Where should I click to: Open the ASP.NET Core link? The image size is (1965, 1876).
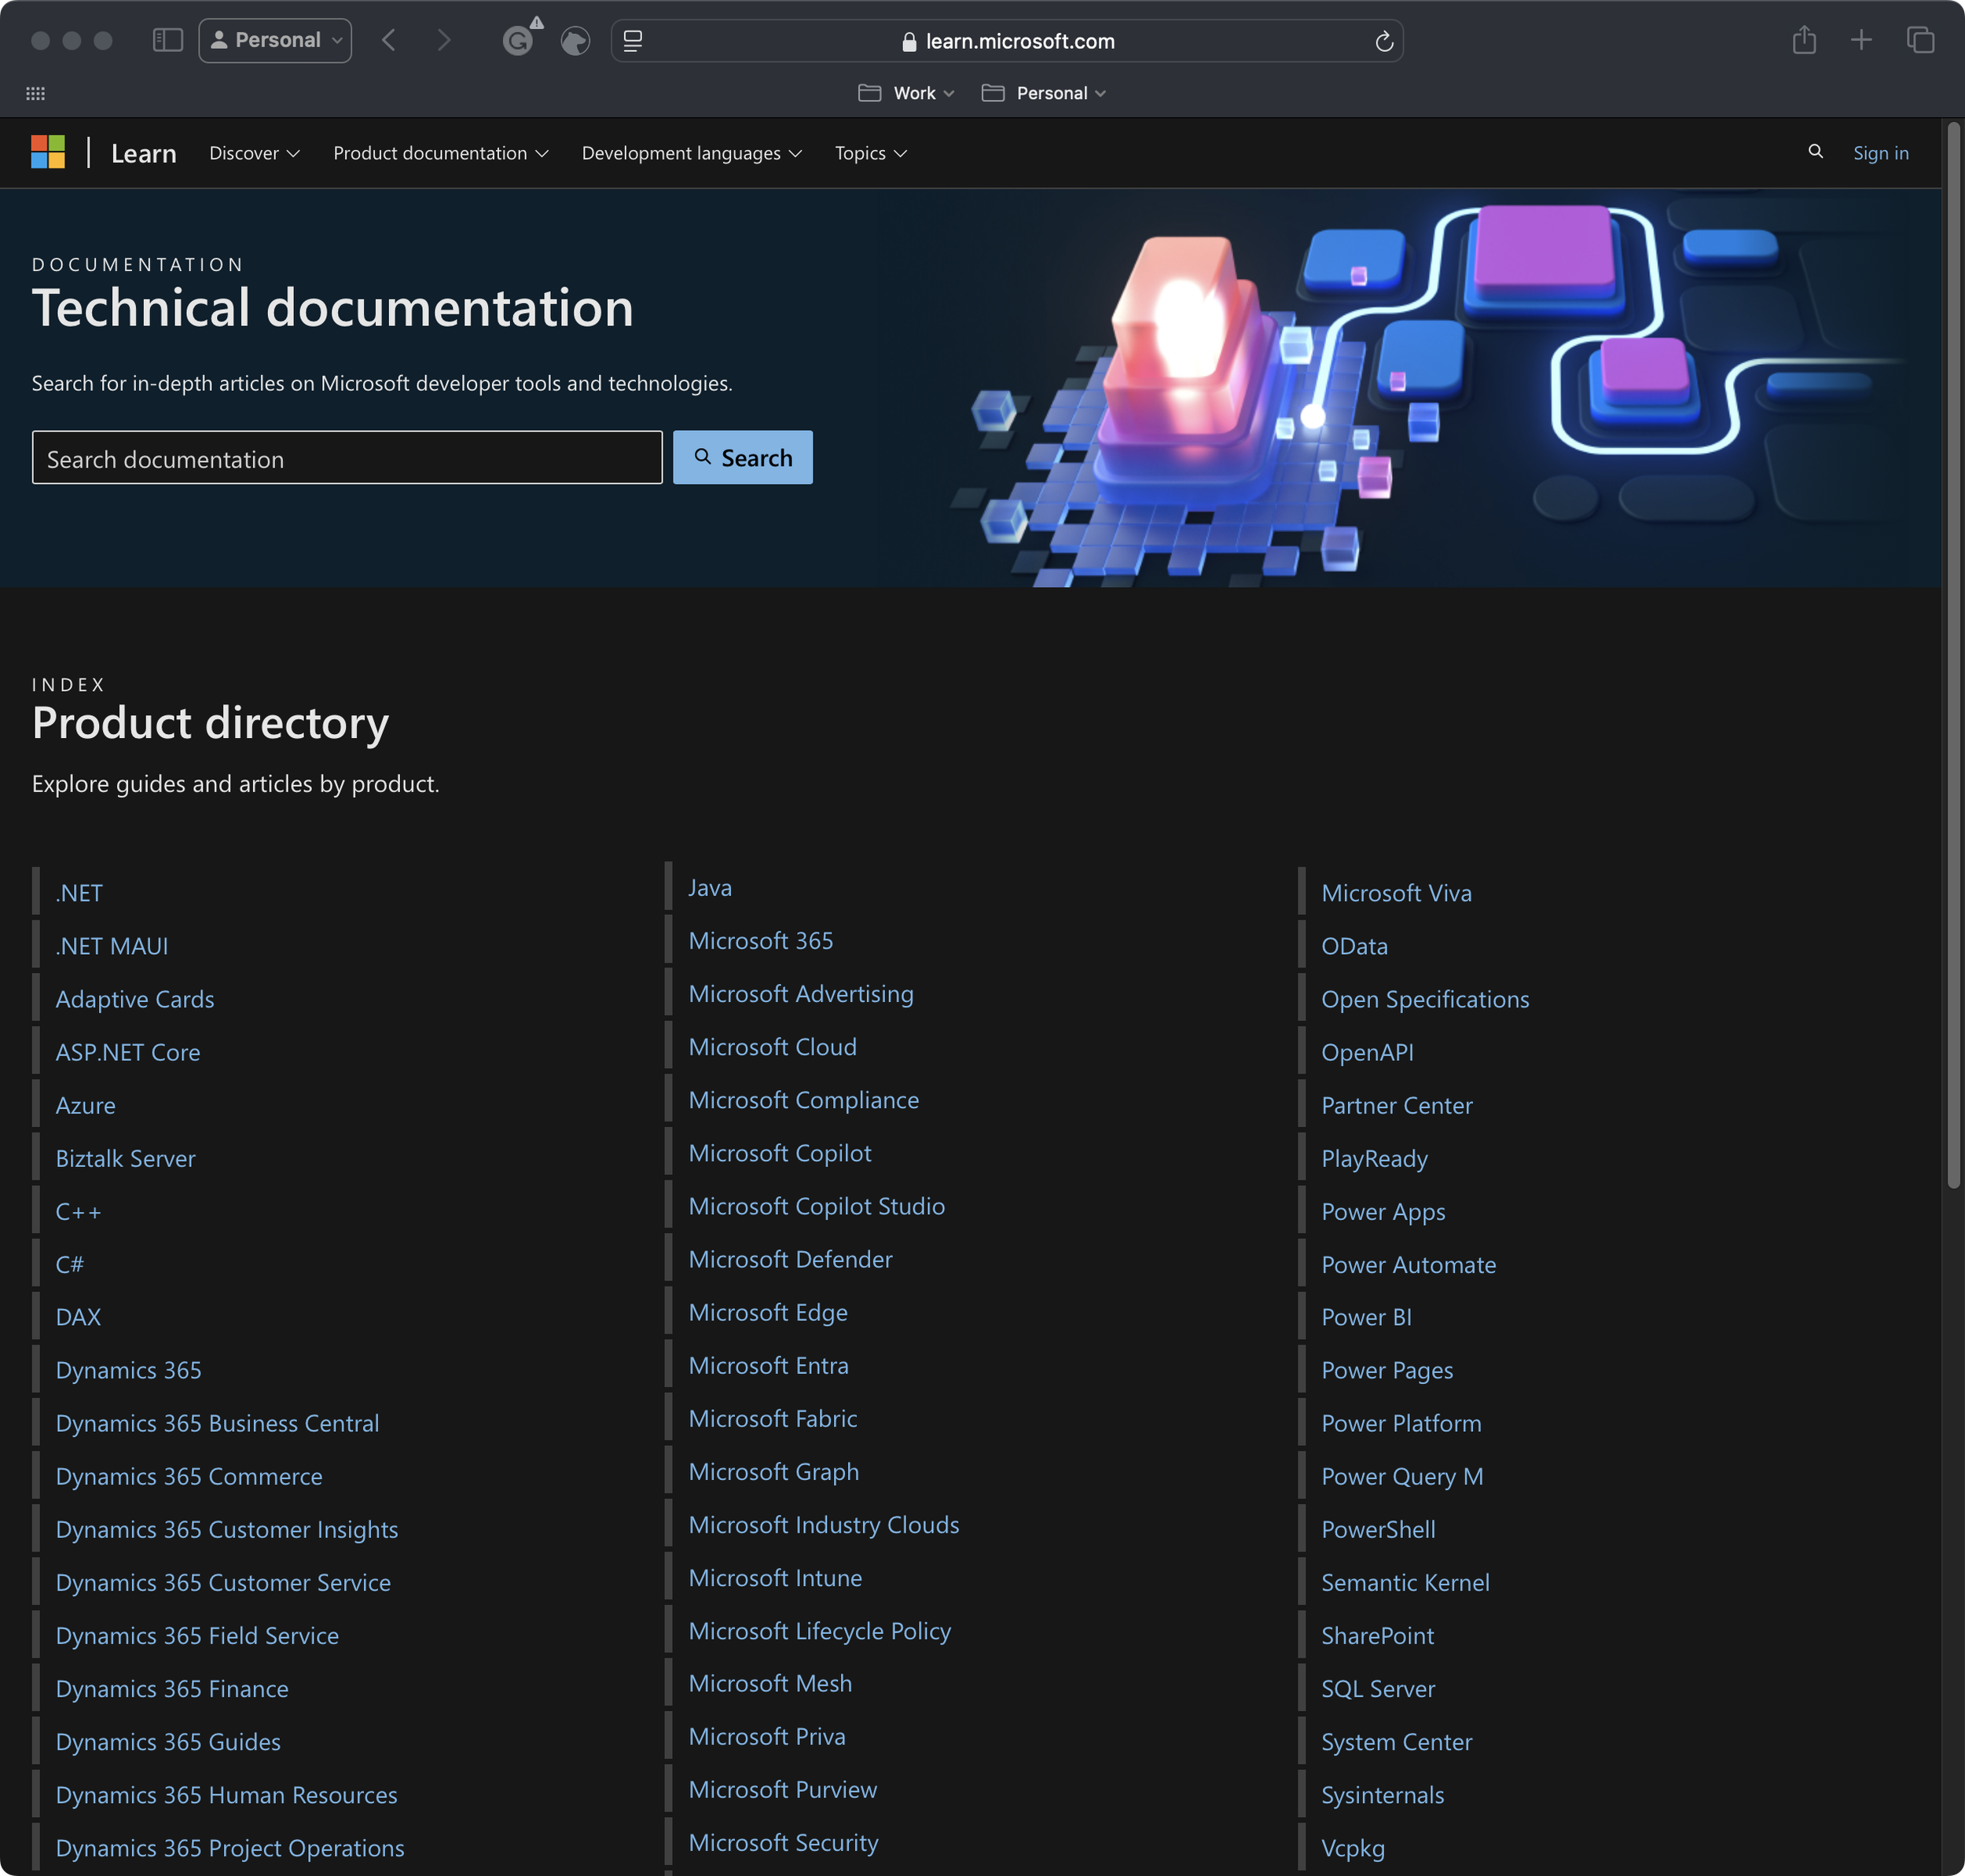coord(128,1052)
